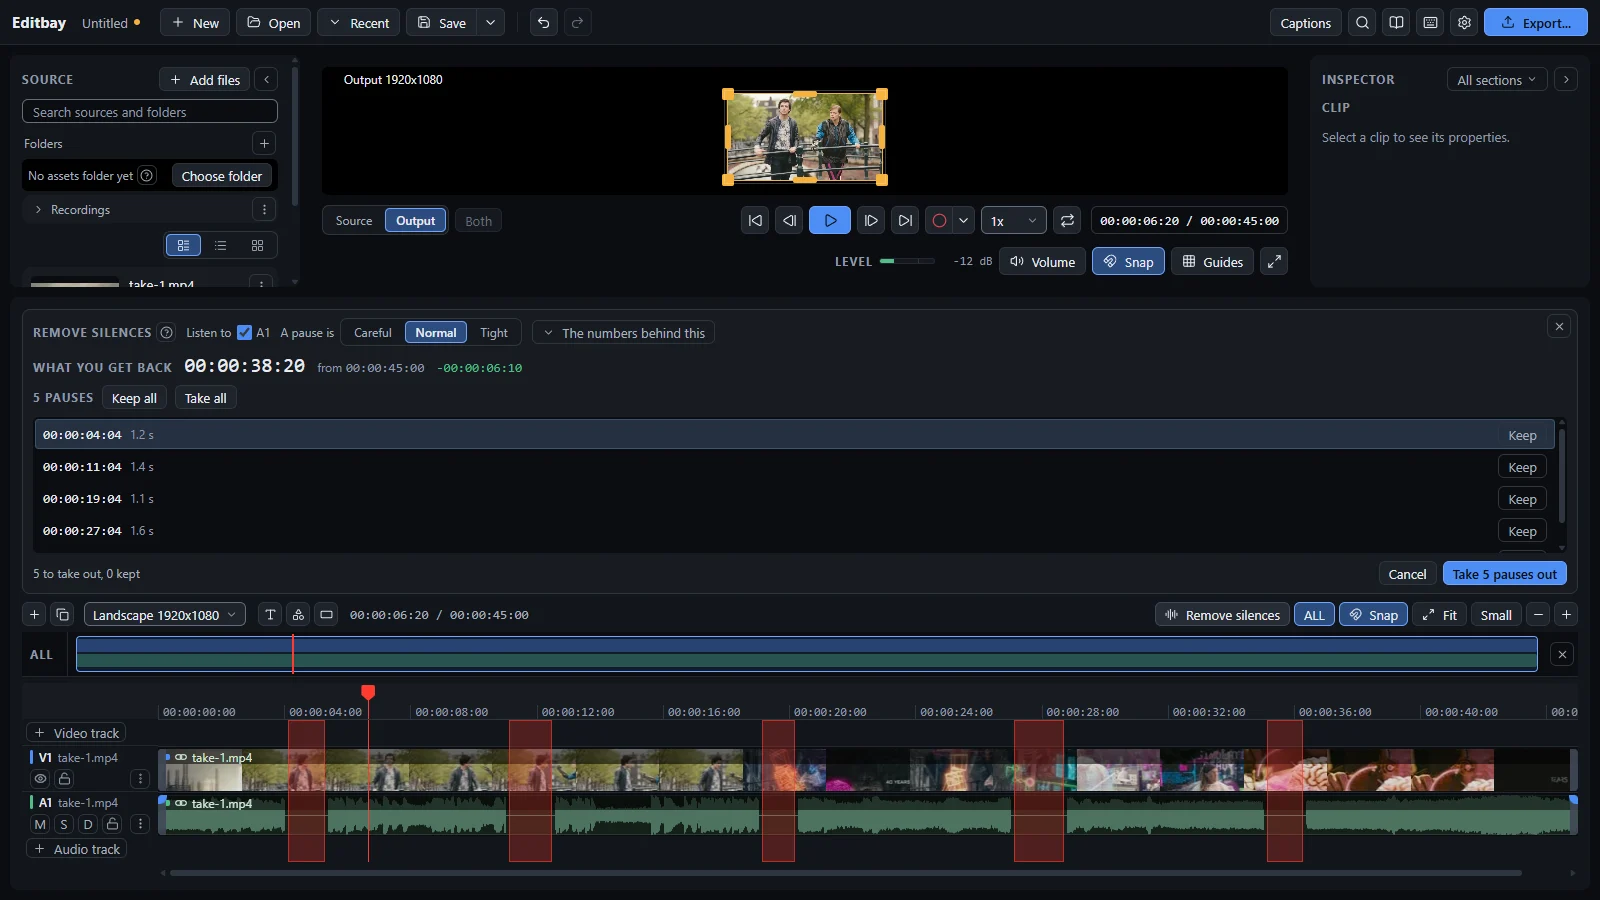Solo the A1 audio track
The width and height of the screenshot is (1600, 900).
(x=64, y=825)
